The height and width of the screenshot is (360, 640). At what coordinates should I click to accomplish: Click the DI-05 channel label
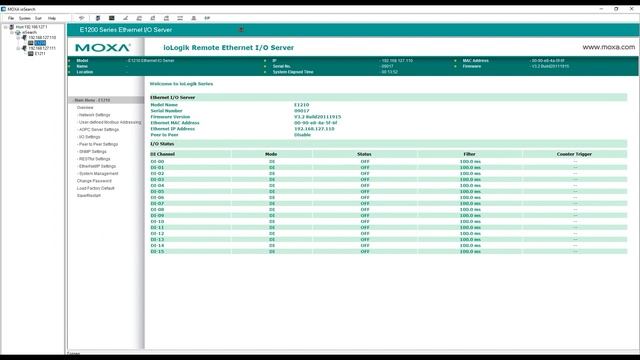coord(157,191)
